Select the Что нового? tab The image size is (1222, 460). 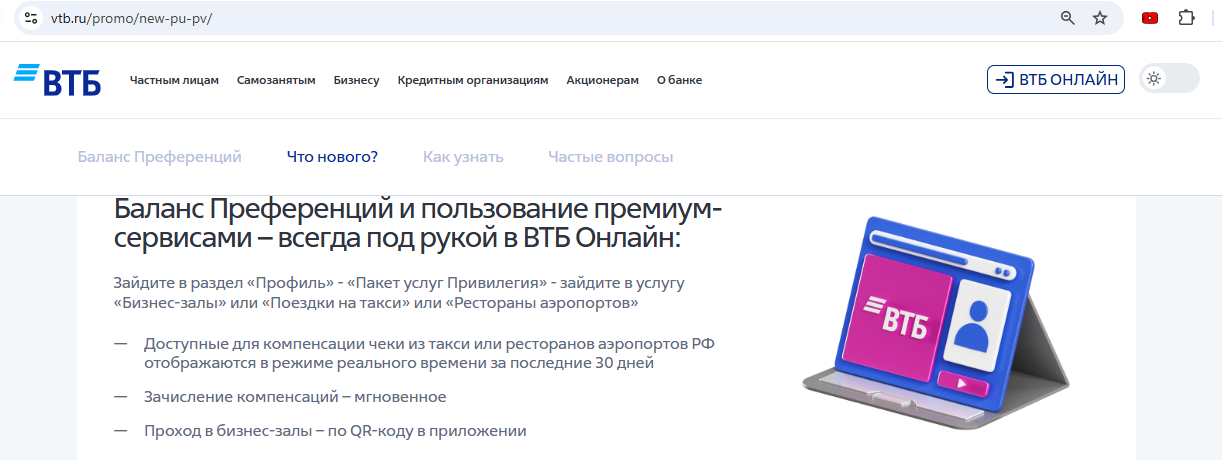(x=332, y=157)
